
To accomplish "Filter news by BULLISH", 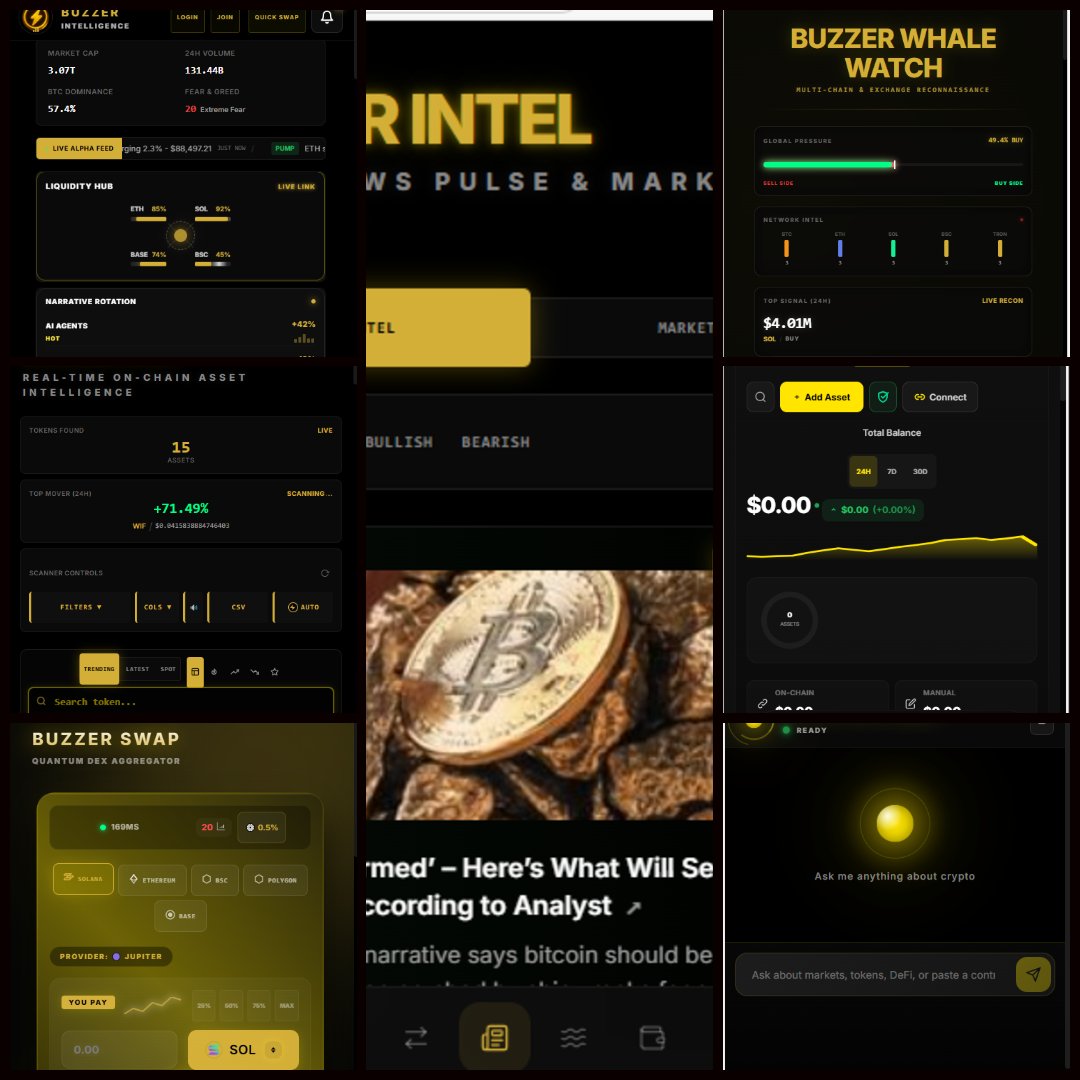I will pos(399,442).
